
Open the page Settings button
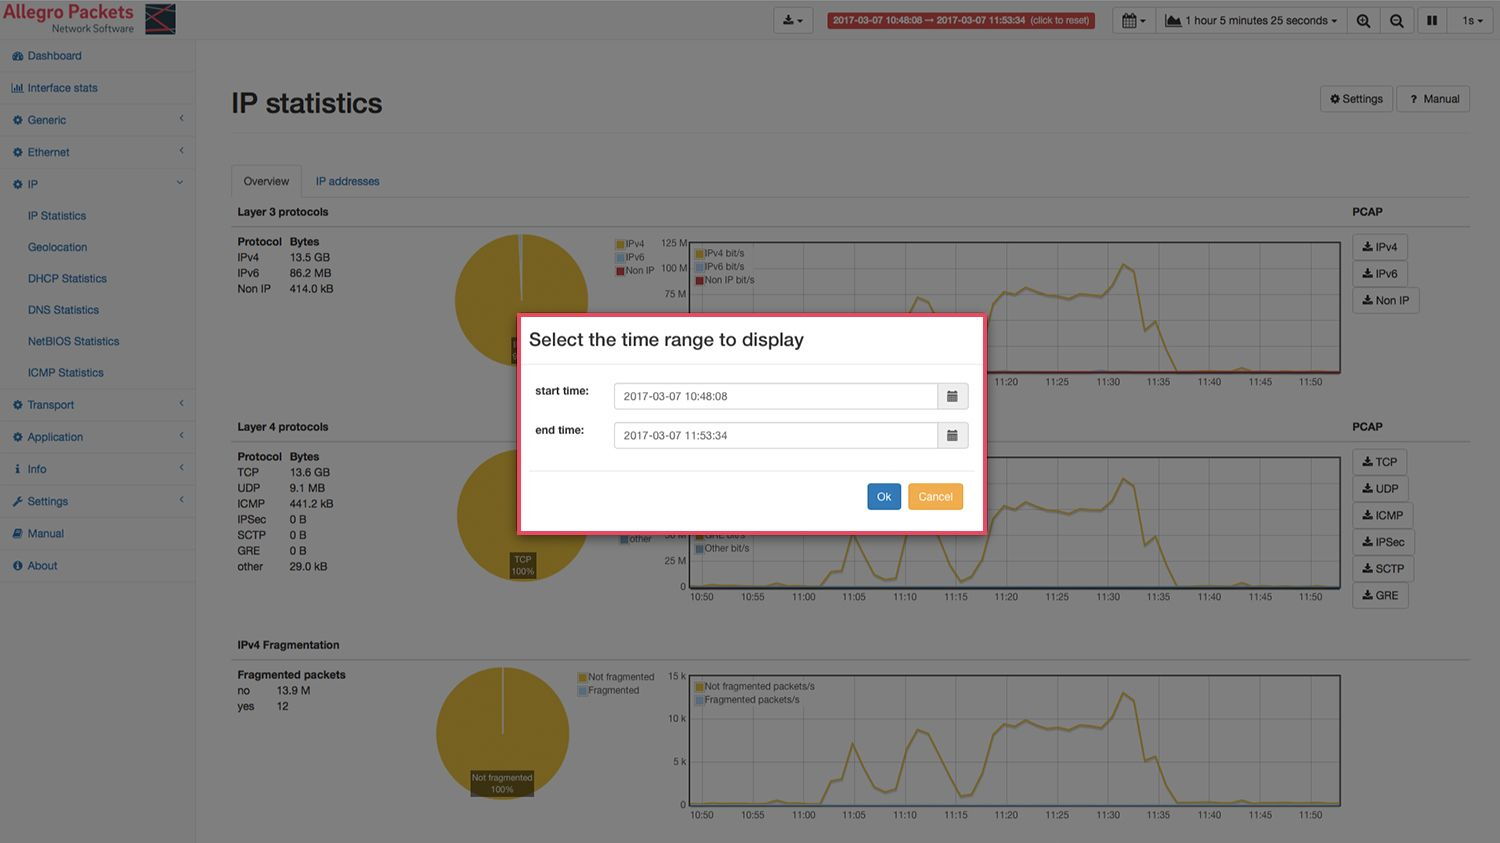pyautogui.click(x=1356, y=99)
